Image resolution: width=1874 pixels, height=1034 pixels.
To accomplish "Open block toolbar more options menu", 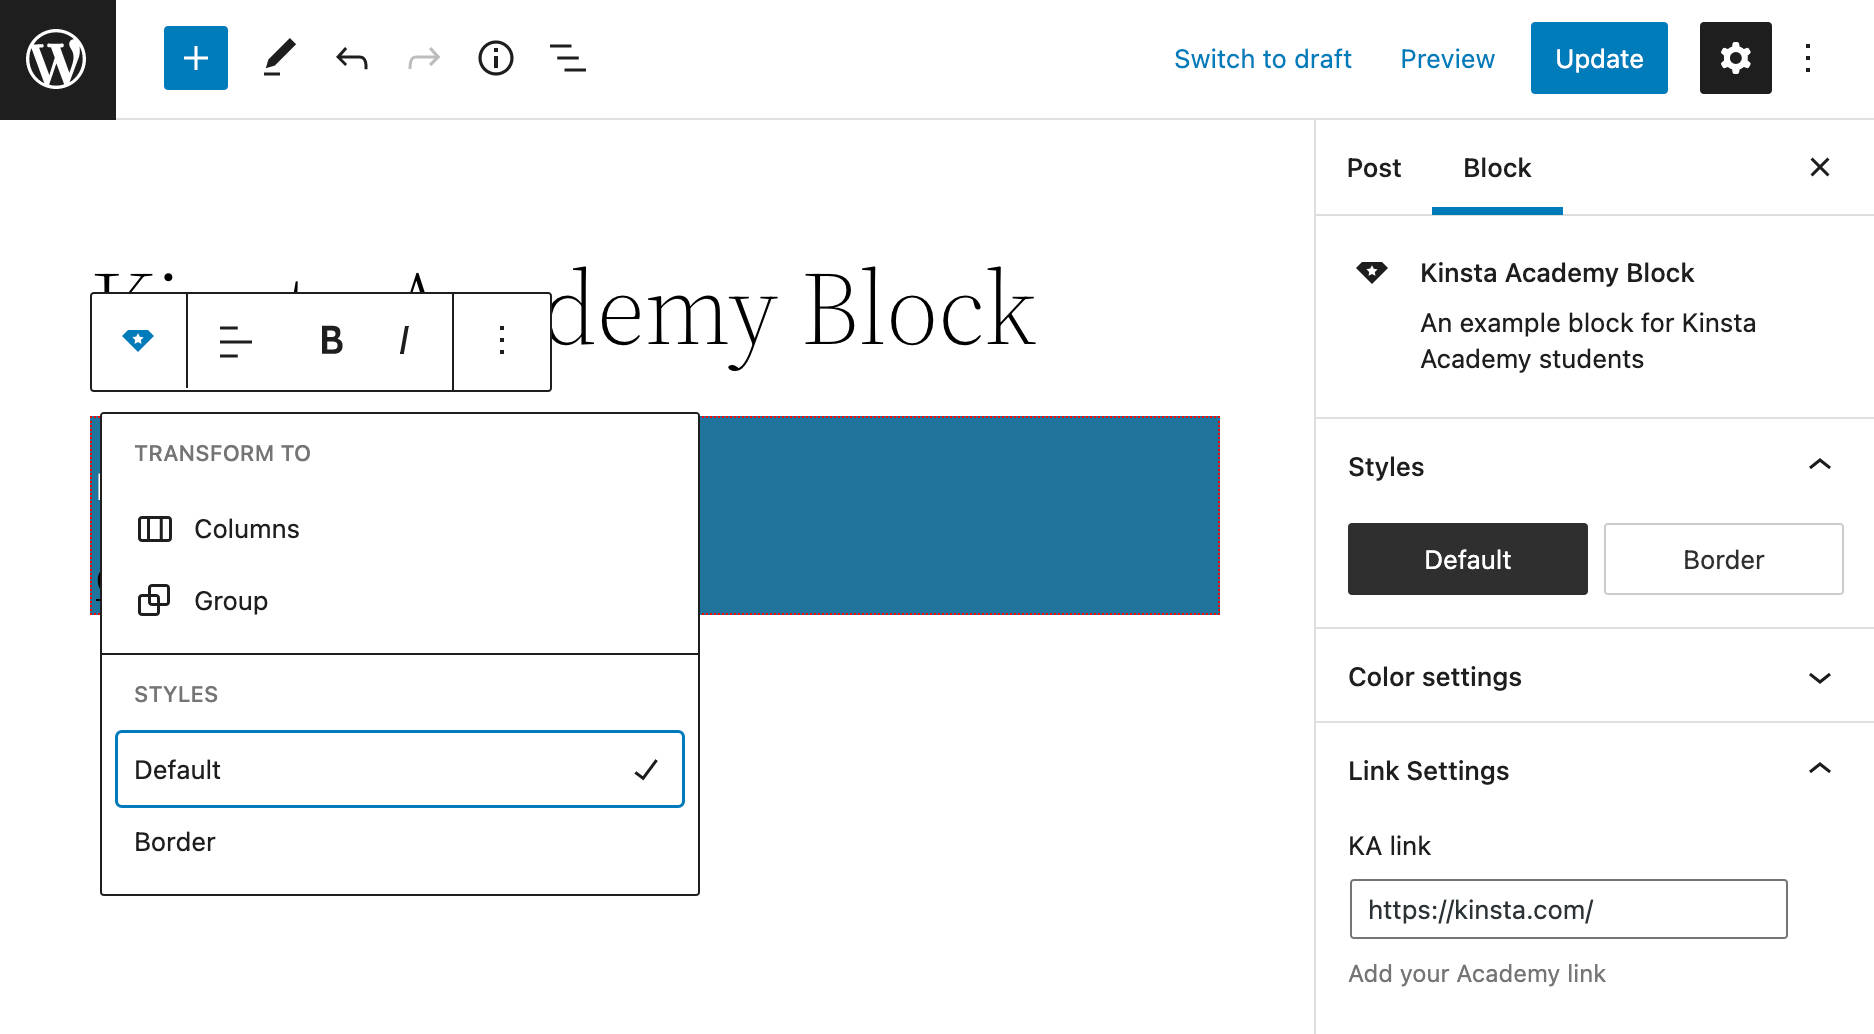I will click(502, 341).
